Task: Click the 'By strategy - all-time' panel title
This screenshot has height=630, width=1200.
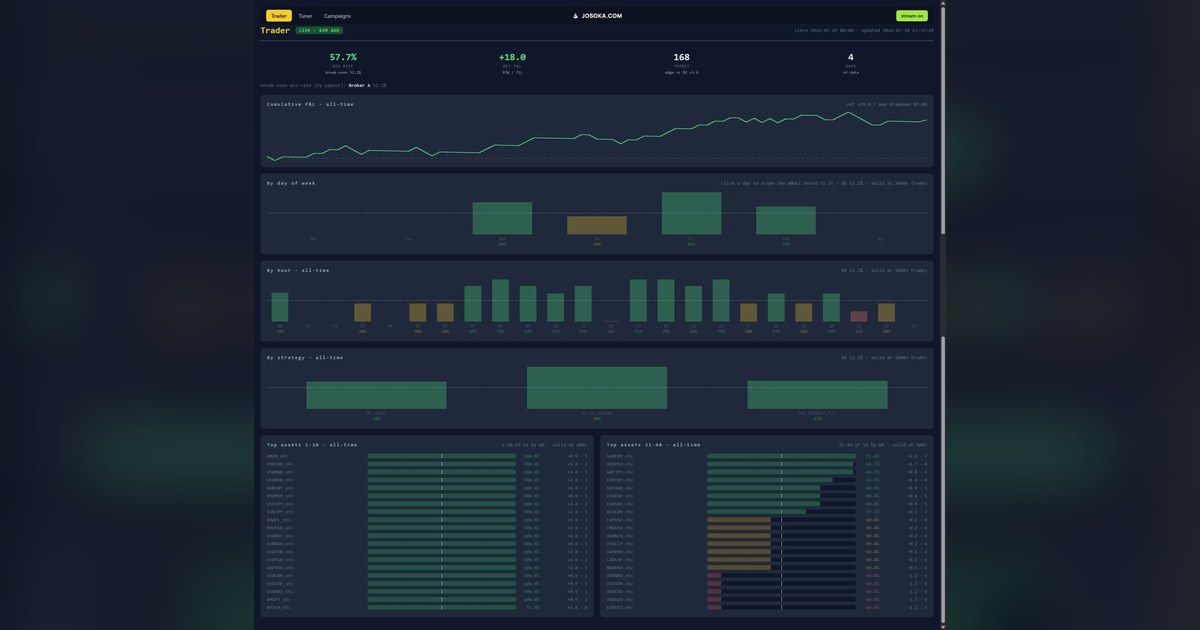Action: (305, 357)
